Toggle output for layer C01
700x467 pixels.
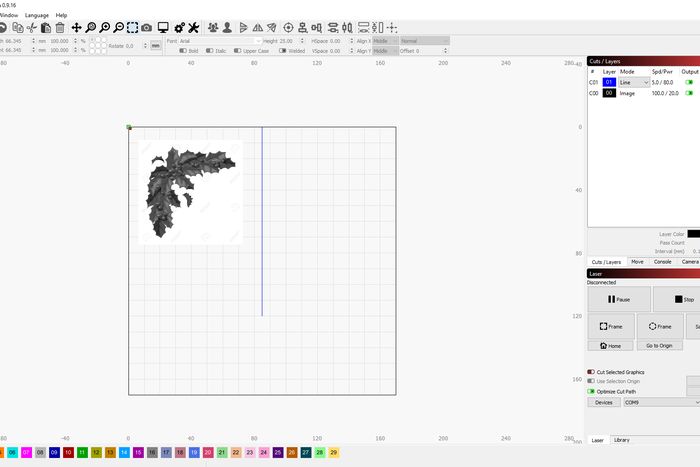click(689, 82)
